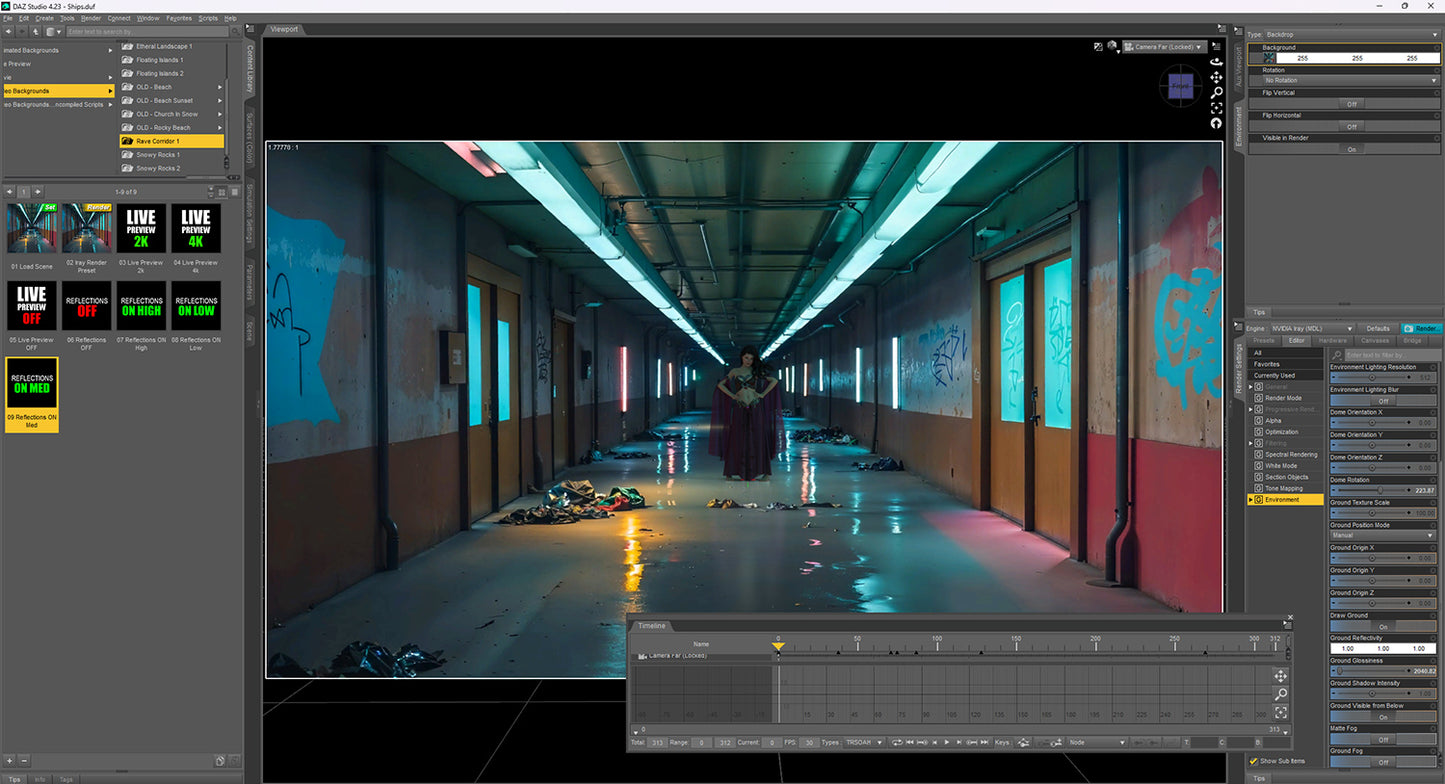
Task: Open the Node dropdown in Timeline
Action: pyautogui.click(x=1097, y=742)
